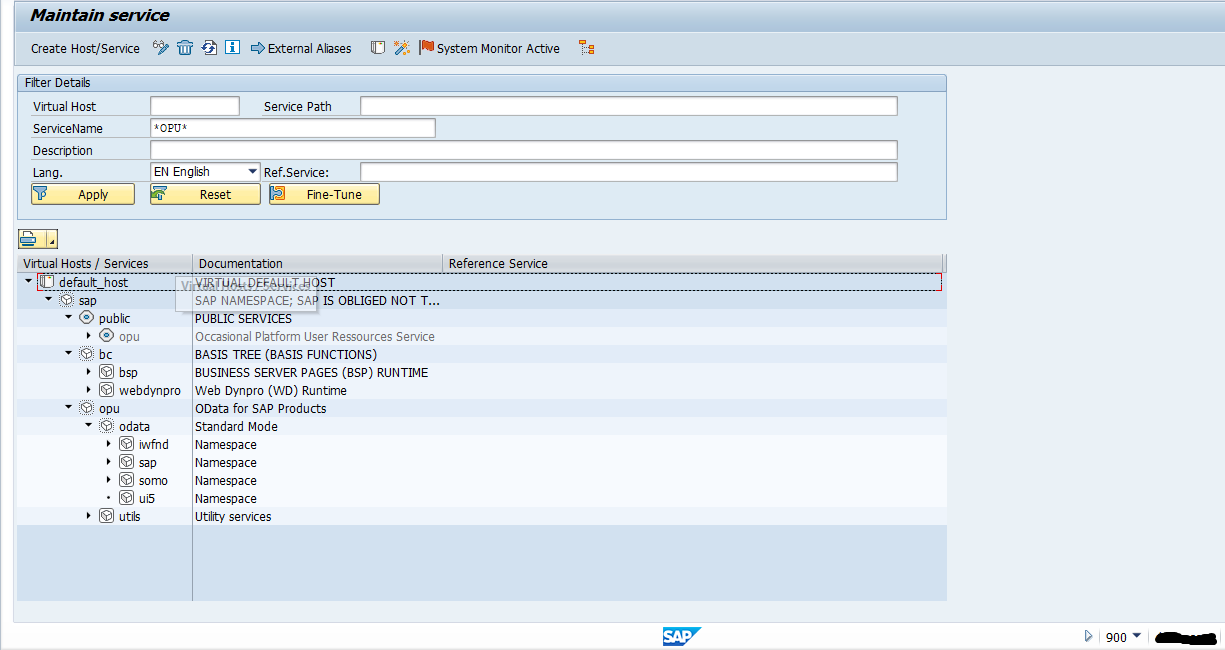Select the iwfnd tree item
The height and width of the screenshot is (650, 1225).
click(x=154, y=445)
